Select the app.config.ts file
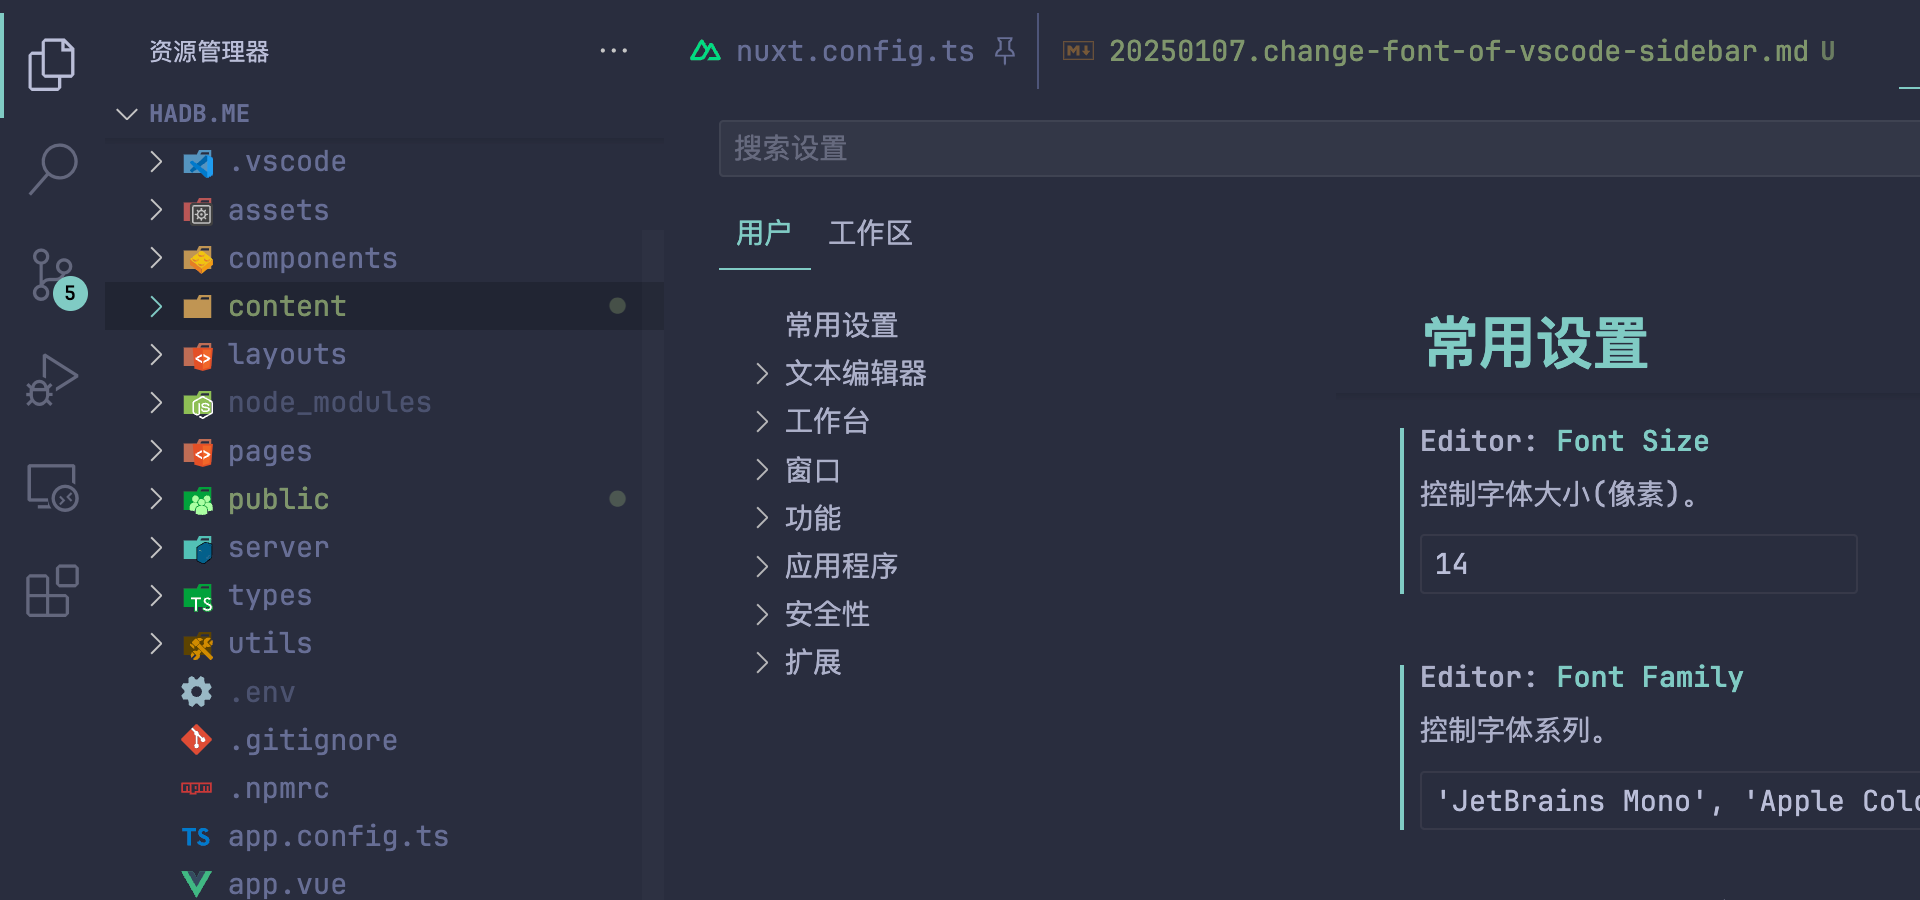1920x900 pixels. (338, 836)
